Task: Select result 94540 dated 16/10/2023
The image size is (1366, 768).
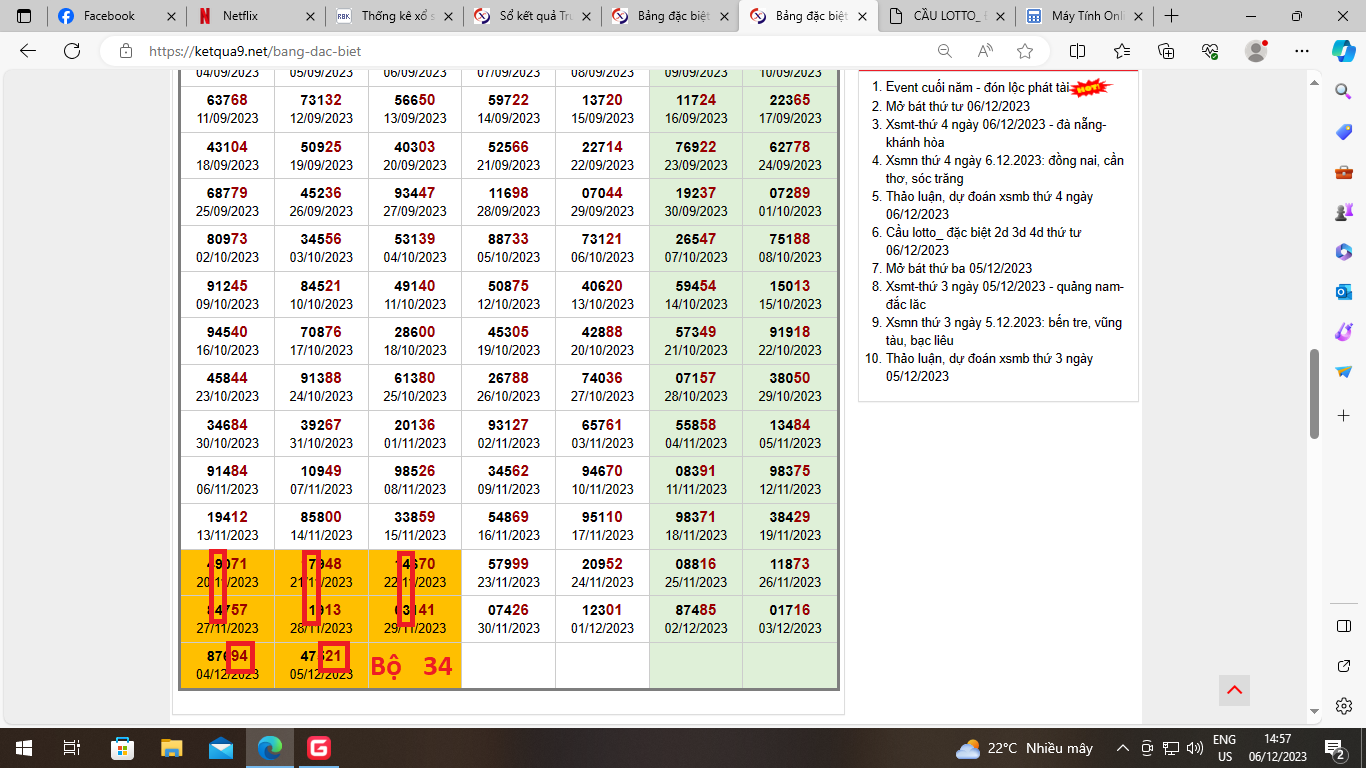Action: click(x=228, y=341)
